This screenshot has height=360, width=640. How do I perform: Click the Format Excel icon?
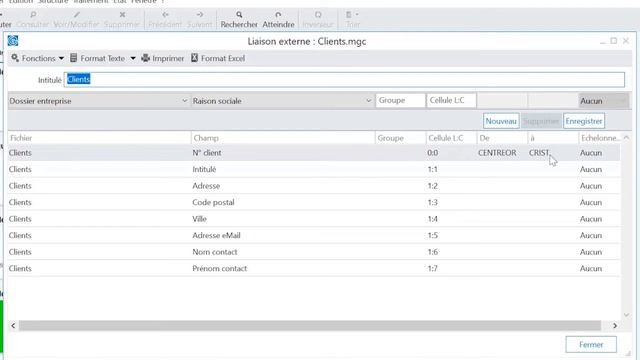195,58
